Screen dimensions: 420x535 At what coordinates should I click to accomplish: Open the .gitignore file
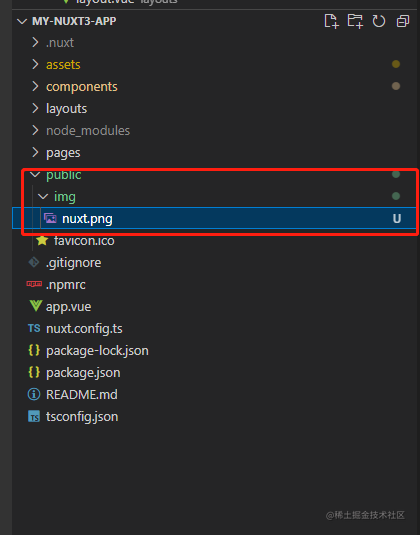tap(214, 263)
